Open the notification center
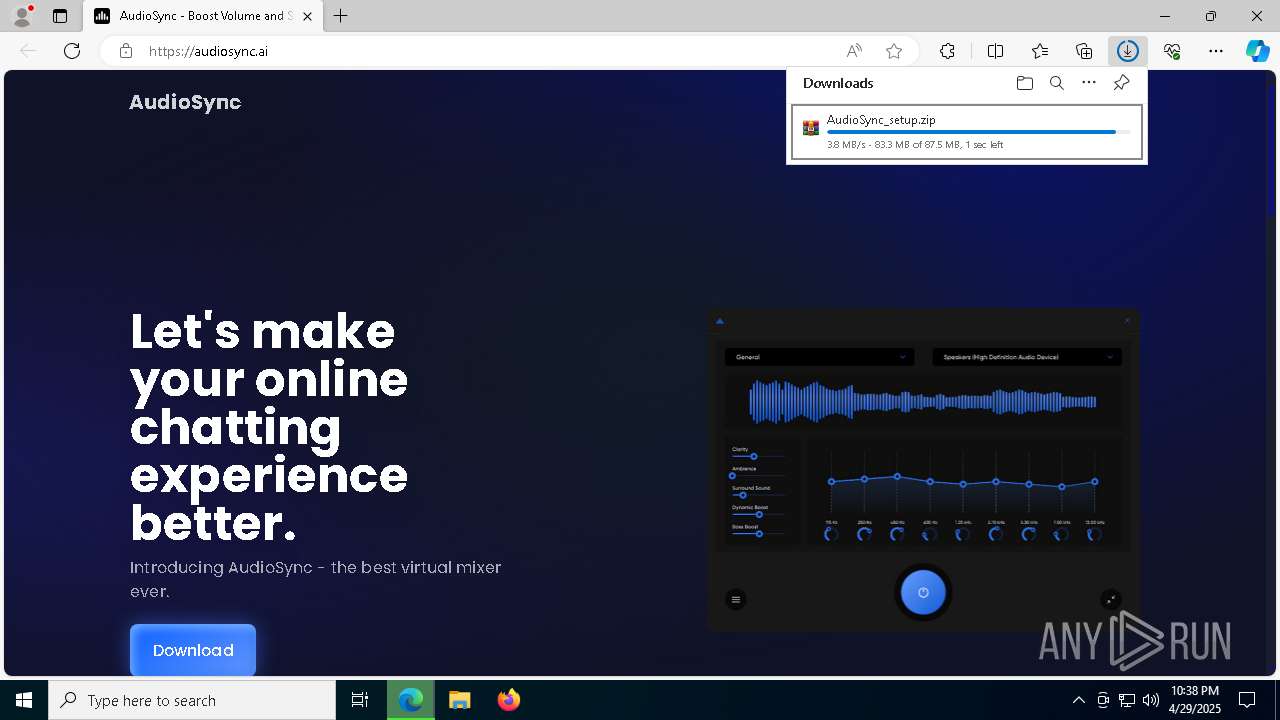This screenshot has width=1280, height=720. tap(1247, 700)
